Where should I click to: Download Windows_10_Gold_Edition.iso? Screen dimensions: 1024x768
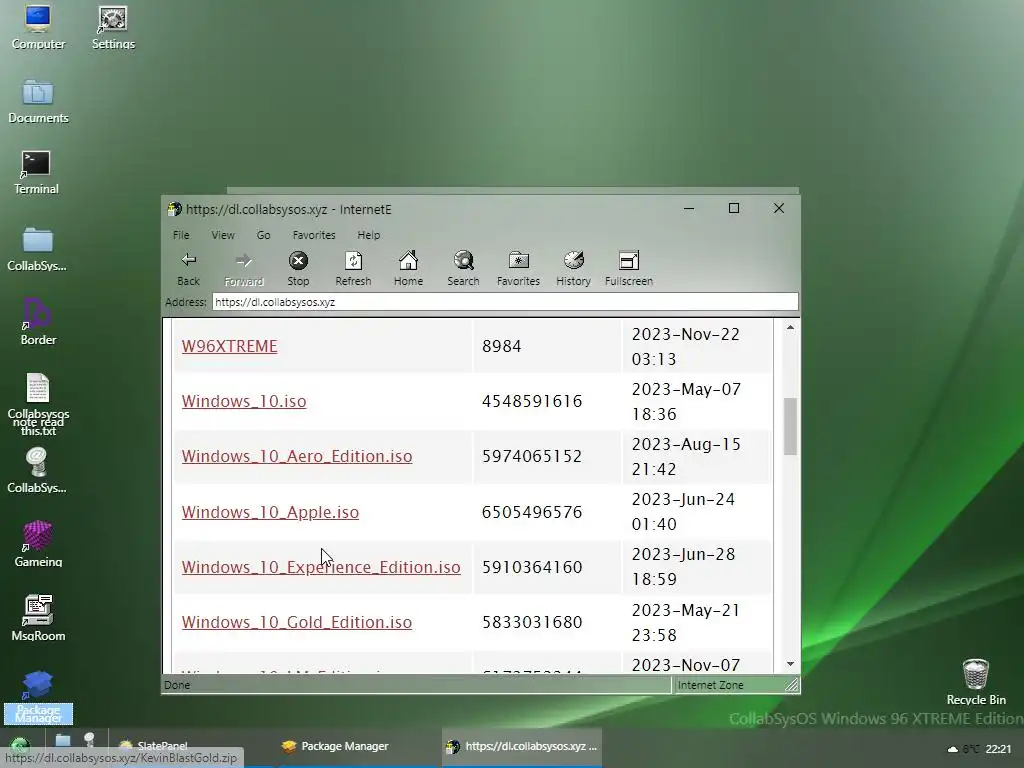point(296,622)
